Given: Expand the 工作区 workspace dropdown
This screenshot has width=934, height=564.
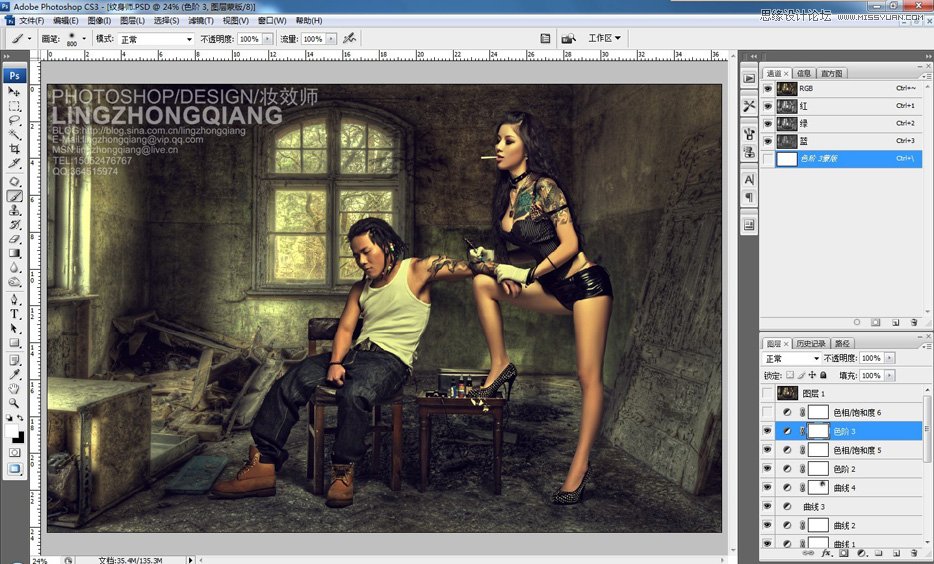Looking at the screenshot, I should pos(604,38).
